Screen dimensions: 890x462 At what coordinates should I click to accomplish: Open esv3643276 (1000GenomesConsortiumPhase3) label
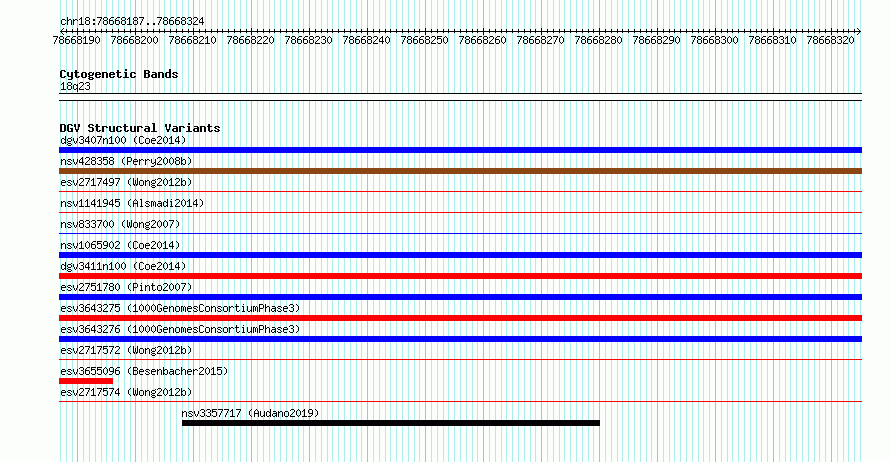click(x=180, y=329)
